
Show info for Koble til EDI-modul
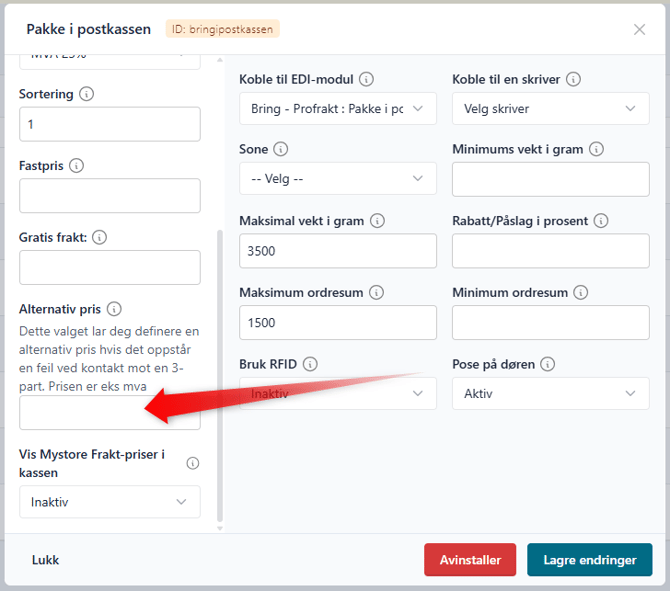pyautogui.click(x=366, y=79)
